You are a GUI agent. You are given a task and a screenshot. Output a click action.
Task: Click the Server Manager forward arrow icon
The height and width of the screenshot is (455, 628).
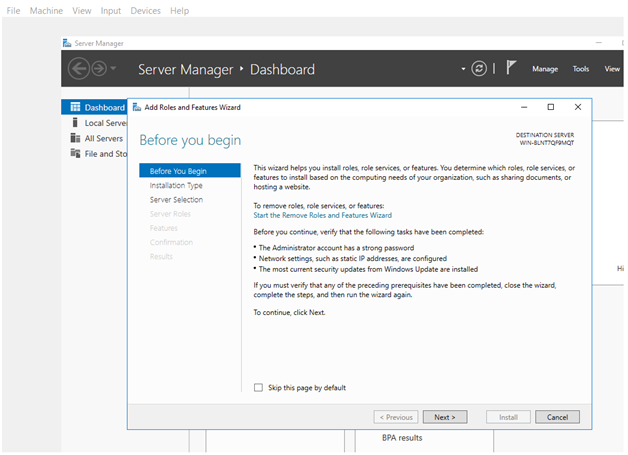click(x=99, y=69)
